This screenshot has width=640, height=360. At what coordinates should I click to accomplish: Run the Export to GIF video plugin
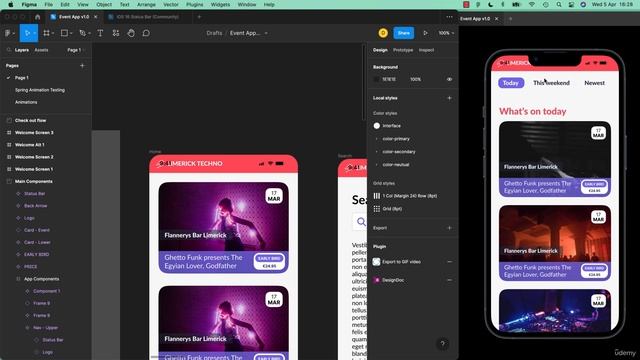click(x=401, y=262)
